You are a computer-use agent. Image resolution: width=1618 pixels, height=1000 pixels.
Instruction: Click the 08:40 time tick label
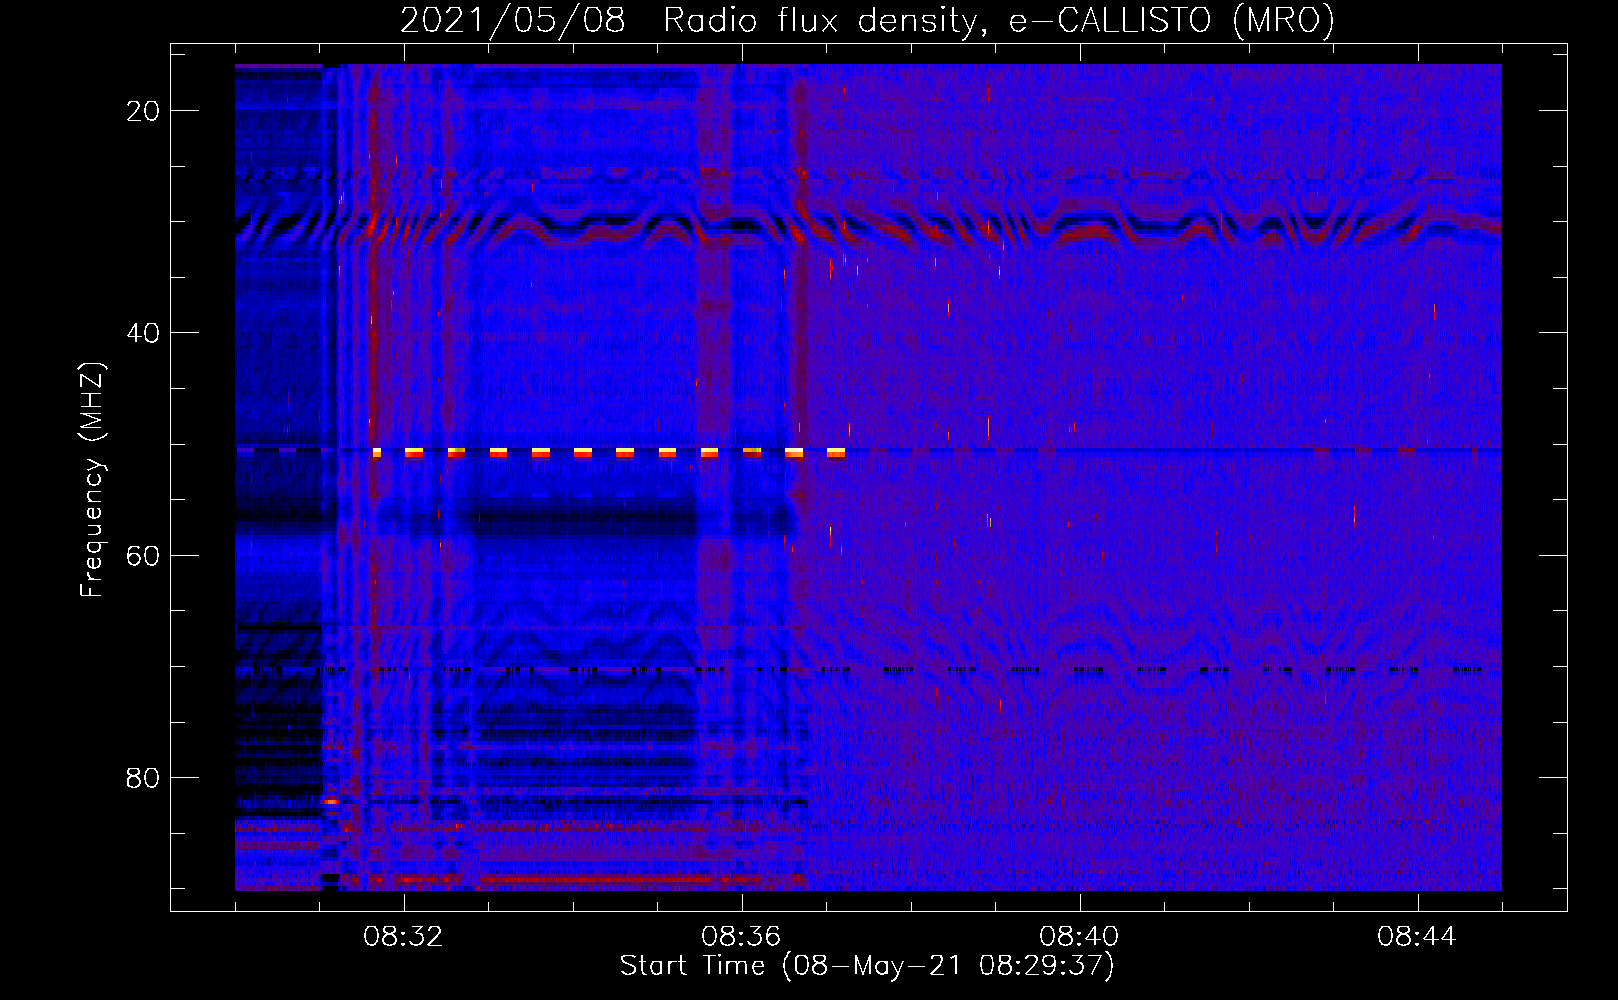(x=1079, y=937)
